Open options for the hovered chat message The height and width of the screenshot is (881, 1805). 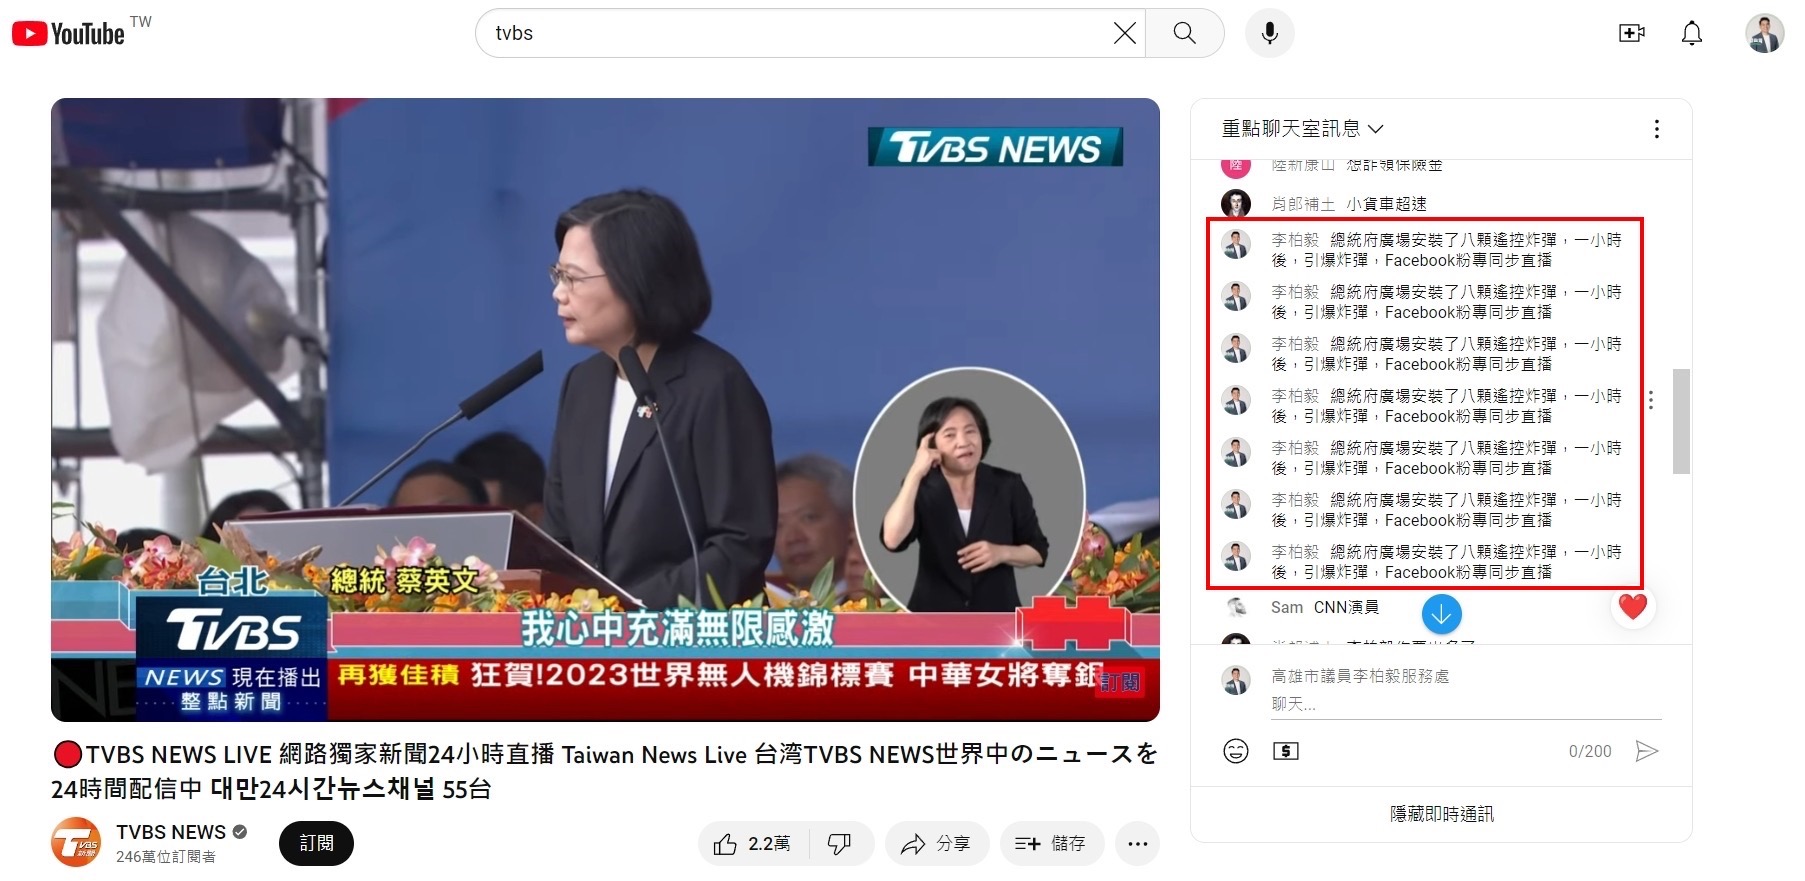pyautogui.click(x=1651, y=400)
